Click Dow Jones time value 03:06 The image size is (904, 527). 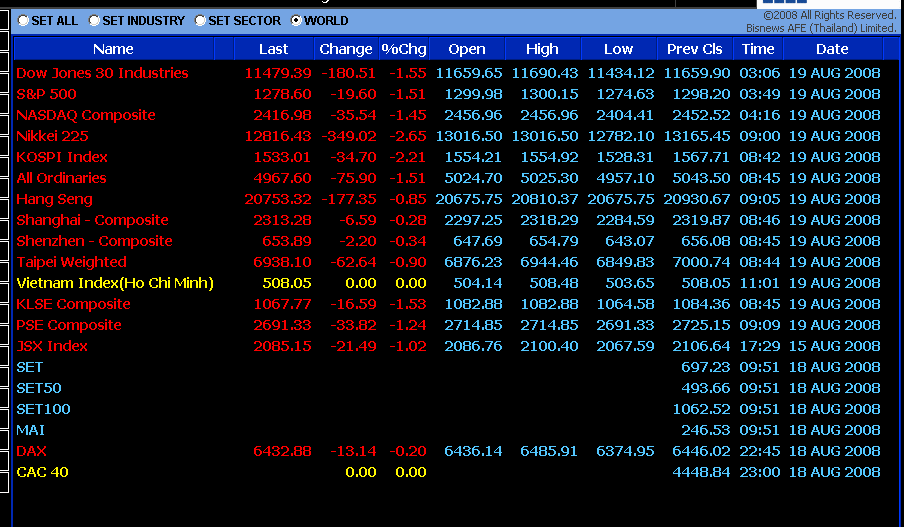click(x=760, y=73)
